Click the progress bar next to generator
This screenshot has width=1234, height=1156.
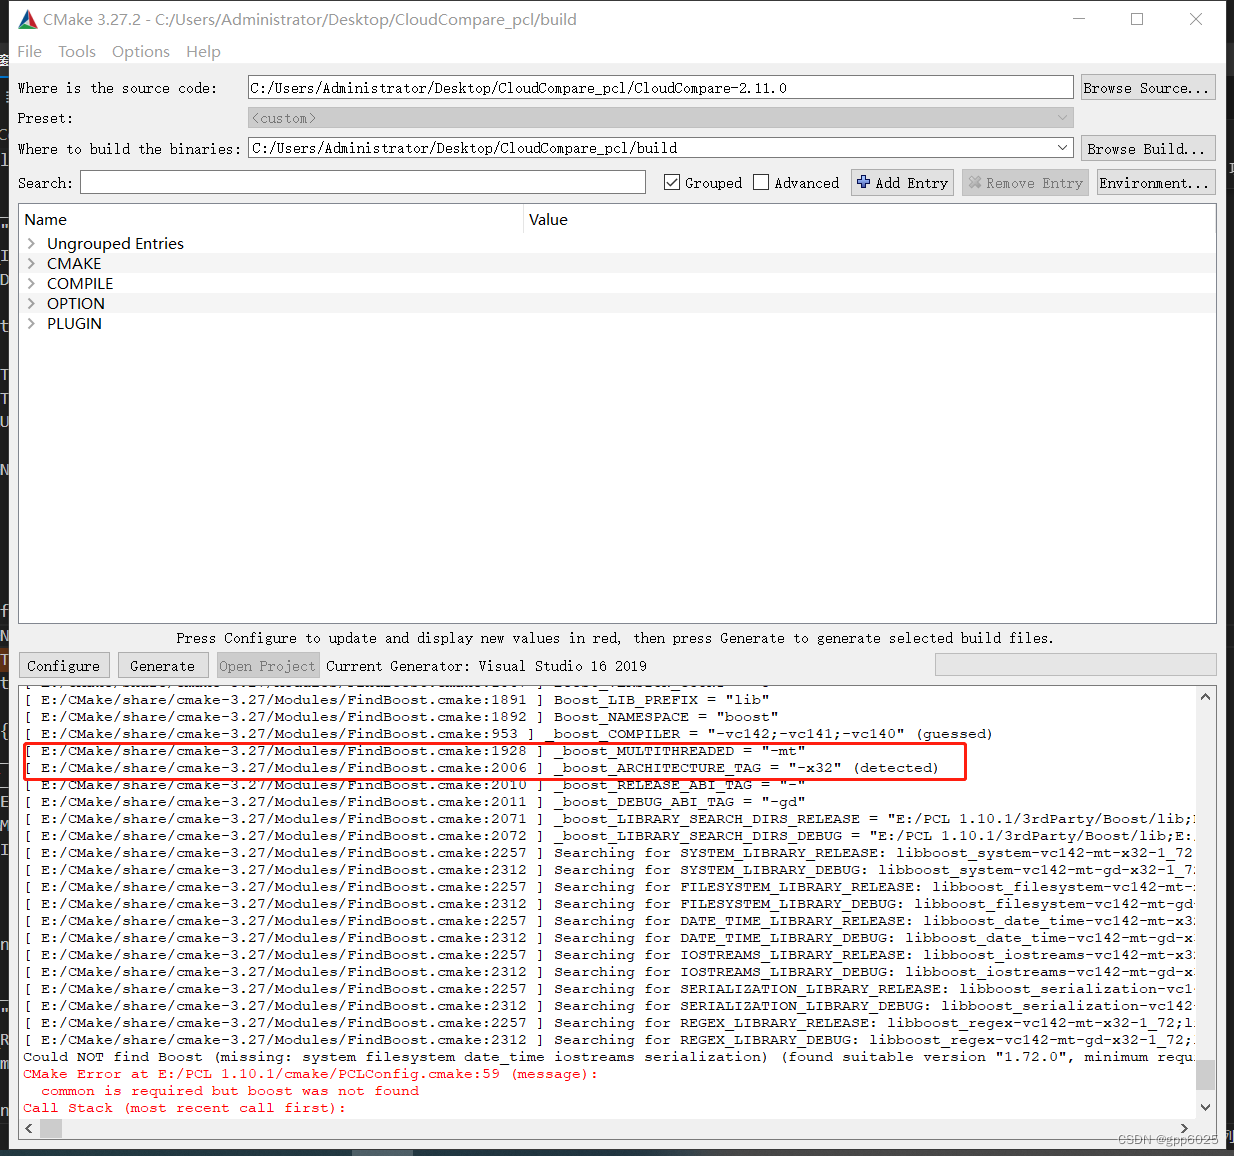pyautogui.click(x=1075, y=665)
